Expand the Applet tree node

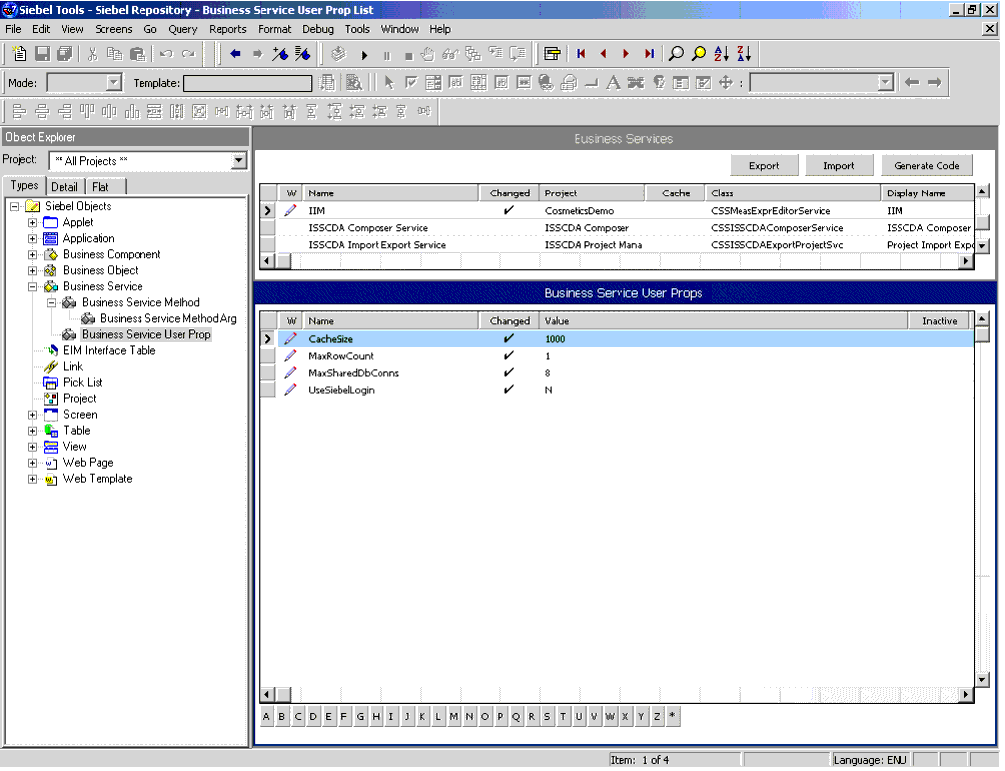32,223
